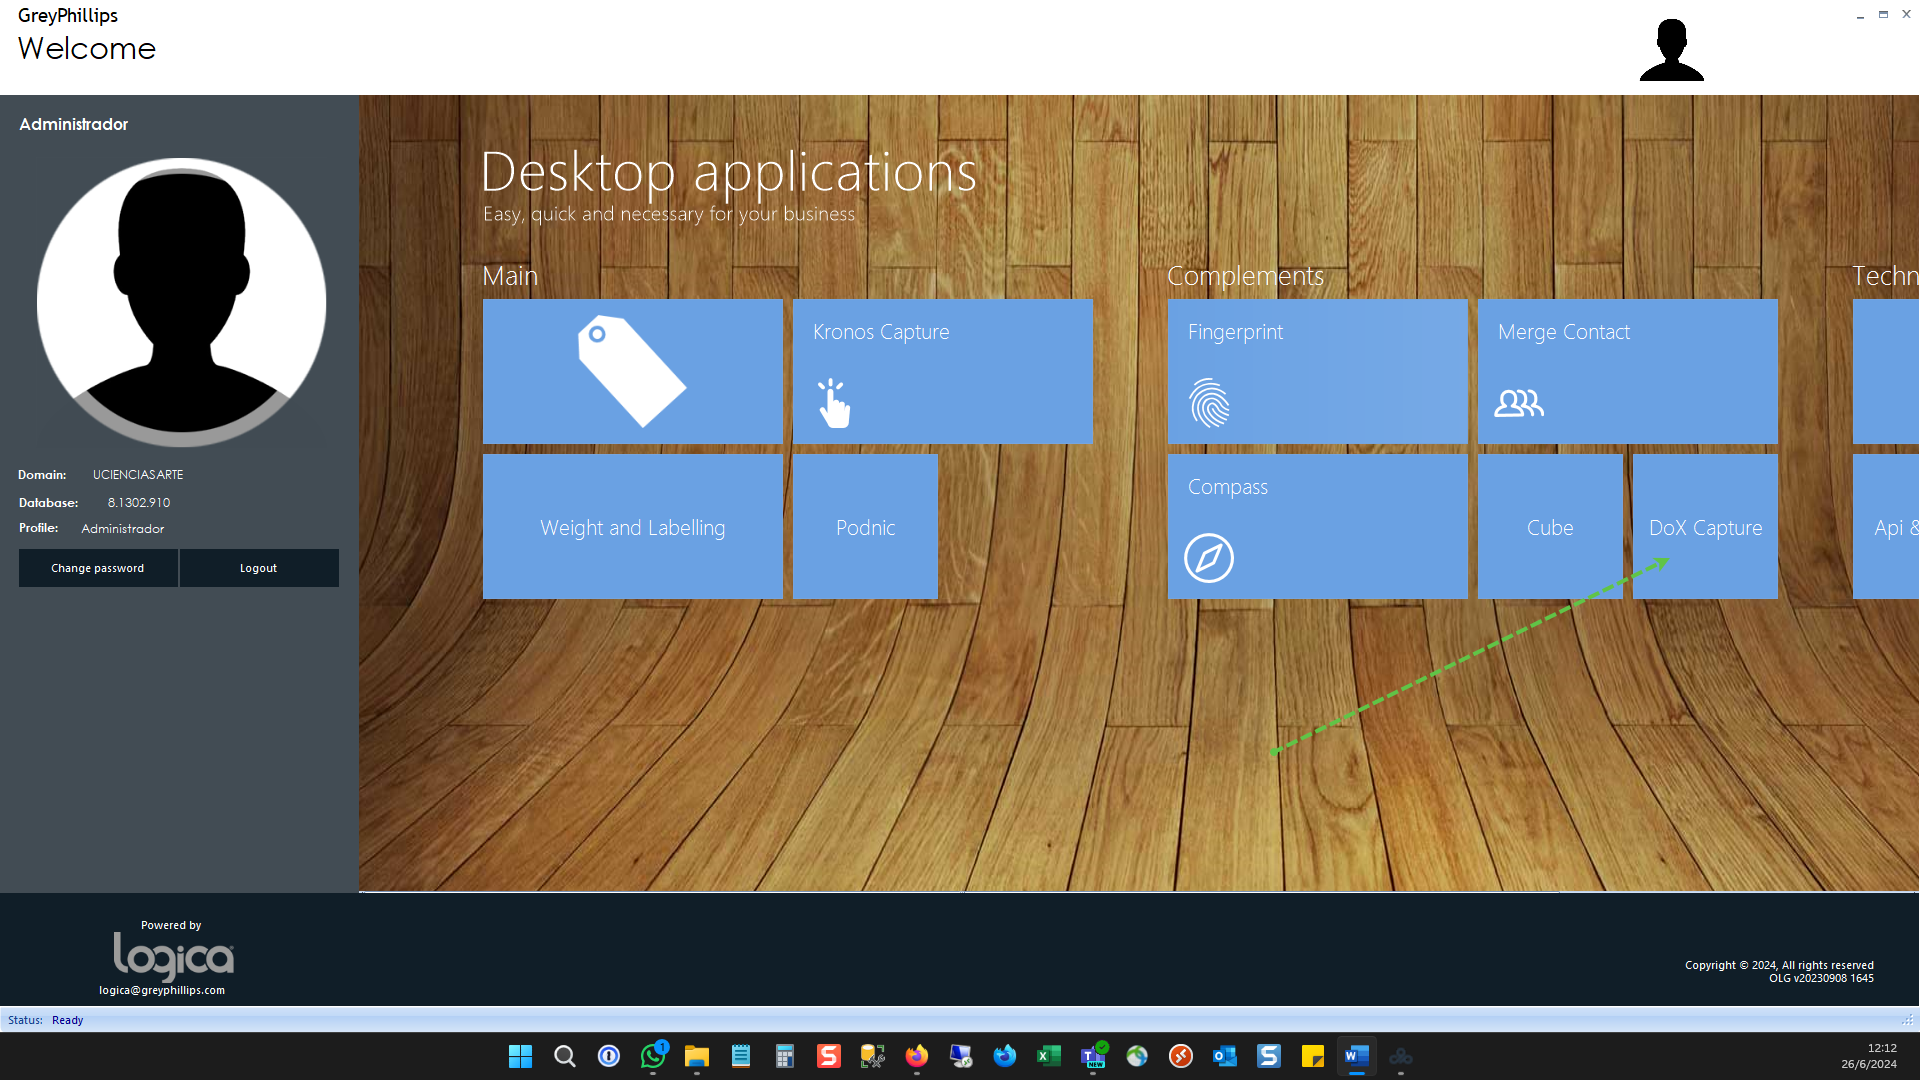
Task: Open WhatsApp from the taskbar
Action: [x=653, y=1056]
